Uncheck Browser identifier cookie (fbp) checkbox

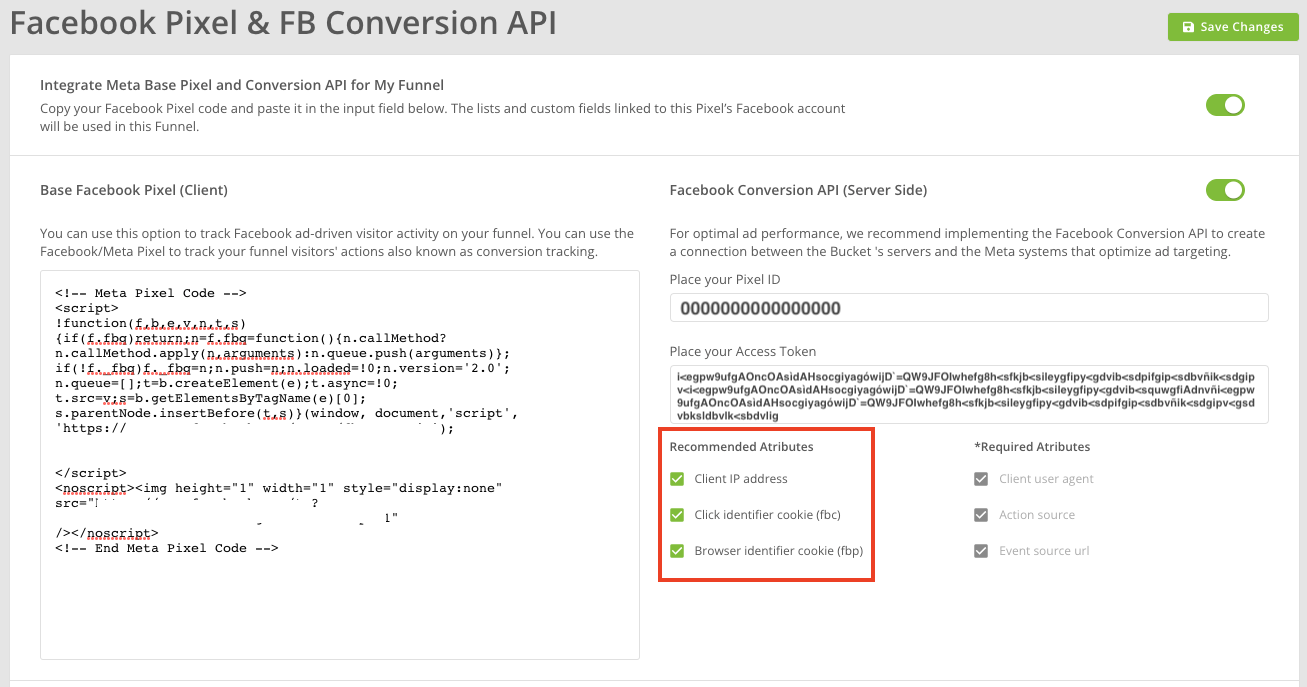coord(677,551)
